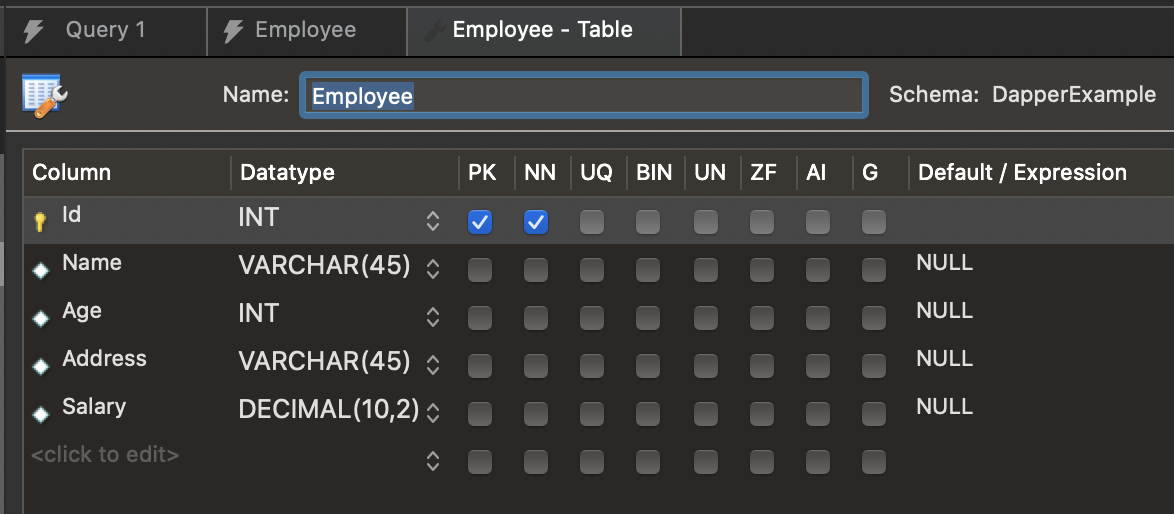
Task: Enable AI checkbox for Id column
Action: click(x=818, y=222)
